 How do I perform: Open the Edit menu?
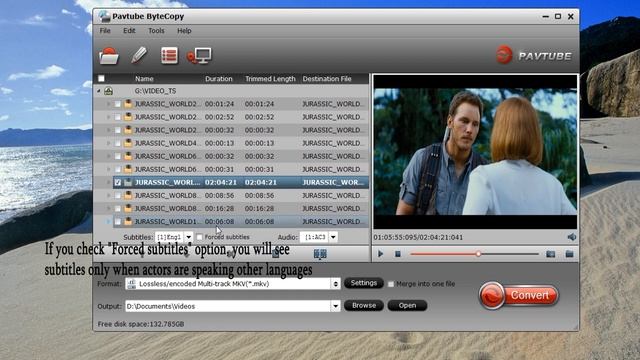pyautogui.click(x=129, y=31)
